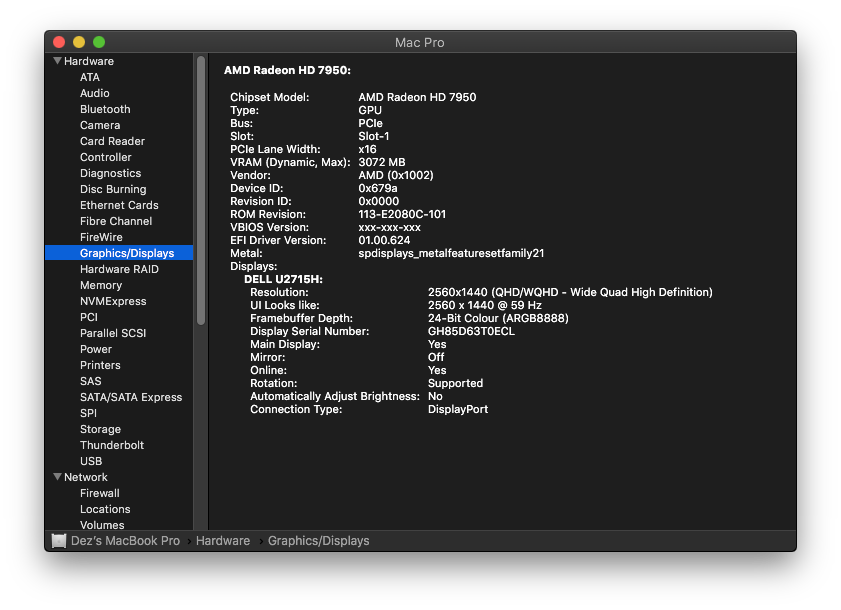Screen dimensions: 841x610
Task: Open the USB entry
Action: click(x=91, y=461)
